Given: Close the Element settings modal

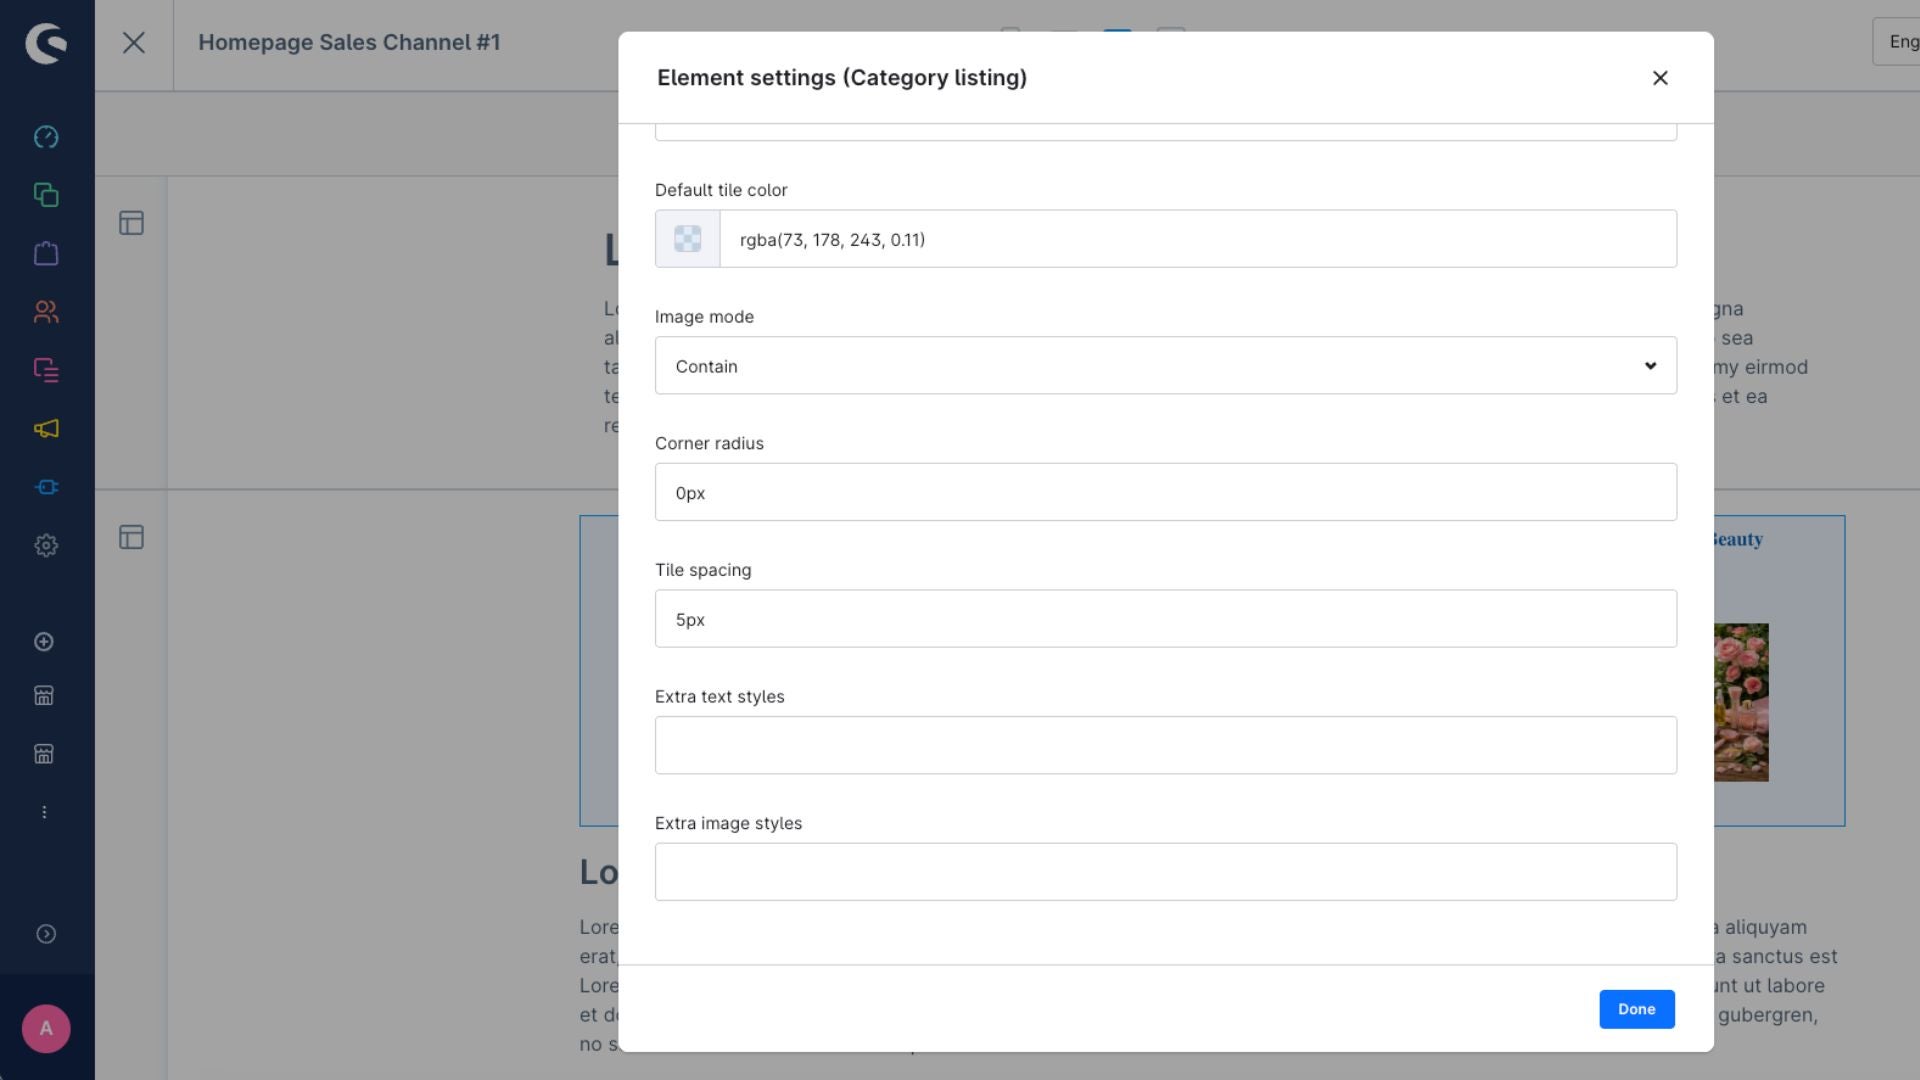Looking at the screenshot, I should point(1660,78).
